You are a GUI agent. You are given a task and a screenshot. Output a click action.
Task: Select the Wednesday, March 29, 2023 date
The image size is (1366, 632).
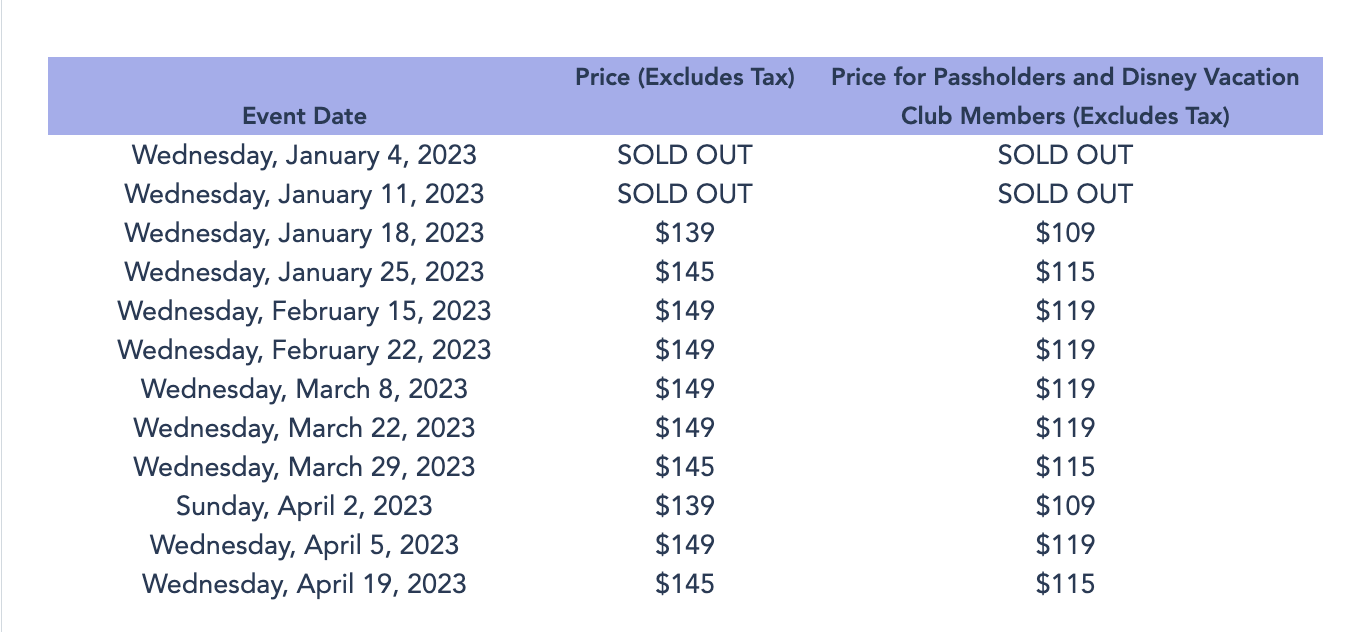[x=304, y=467]
